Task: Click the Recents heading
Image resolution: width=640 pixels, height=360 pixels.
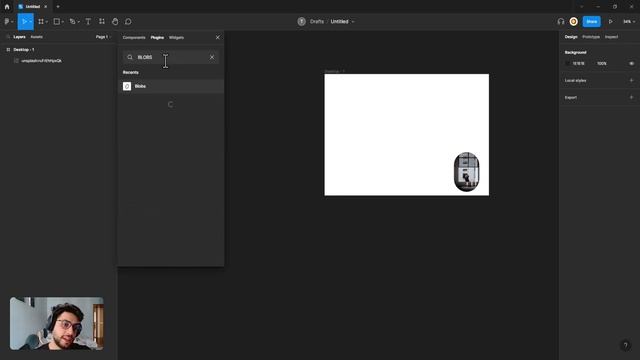Action: (131, 72)
